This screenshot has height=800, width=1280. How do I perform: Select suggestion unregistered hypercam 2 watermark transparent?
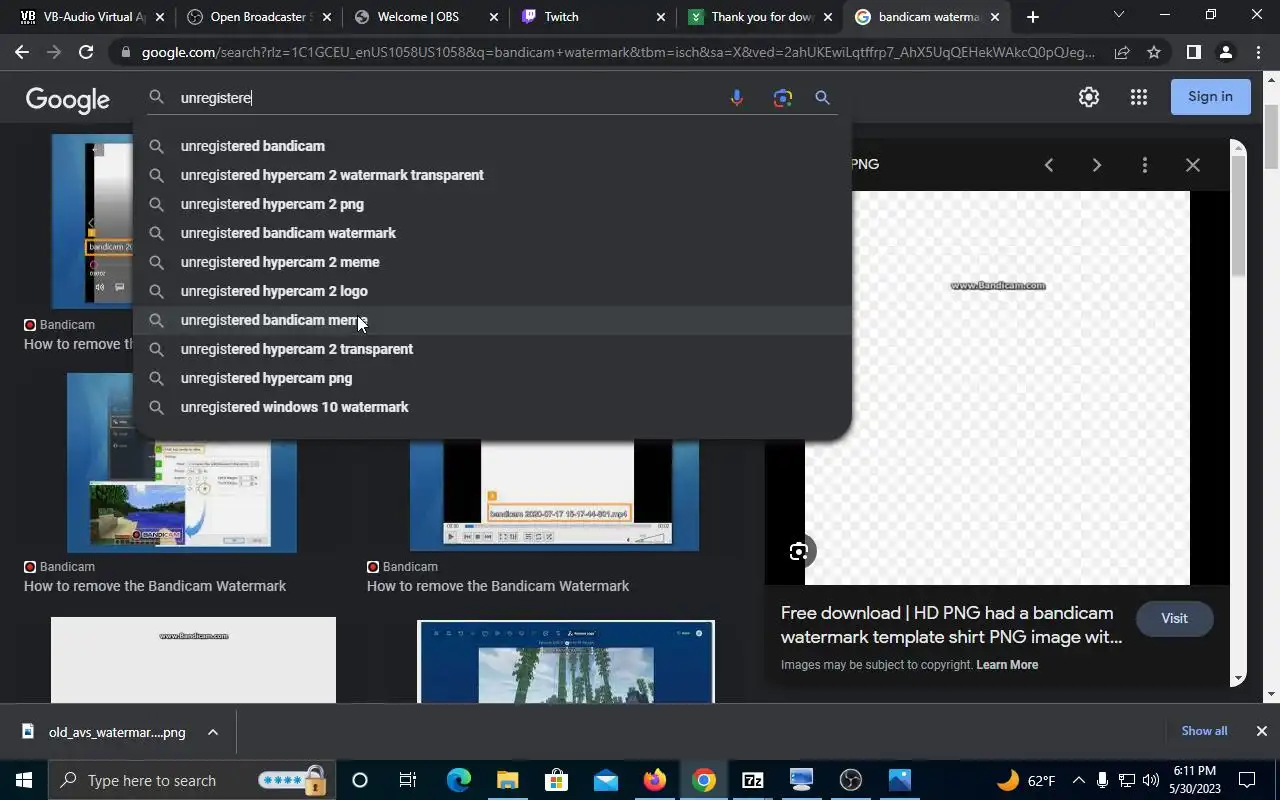coord(492,175)
